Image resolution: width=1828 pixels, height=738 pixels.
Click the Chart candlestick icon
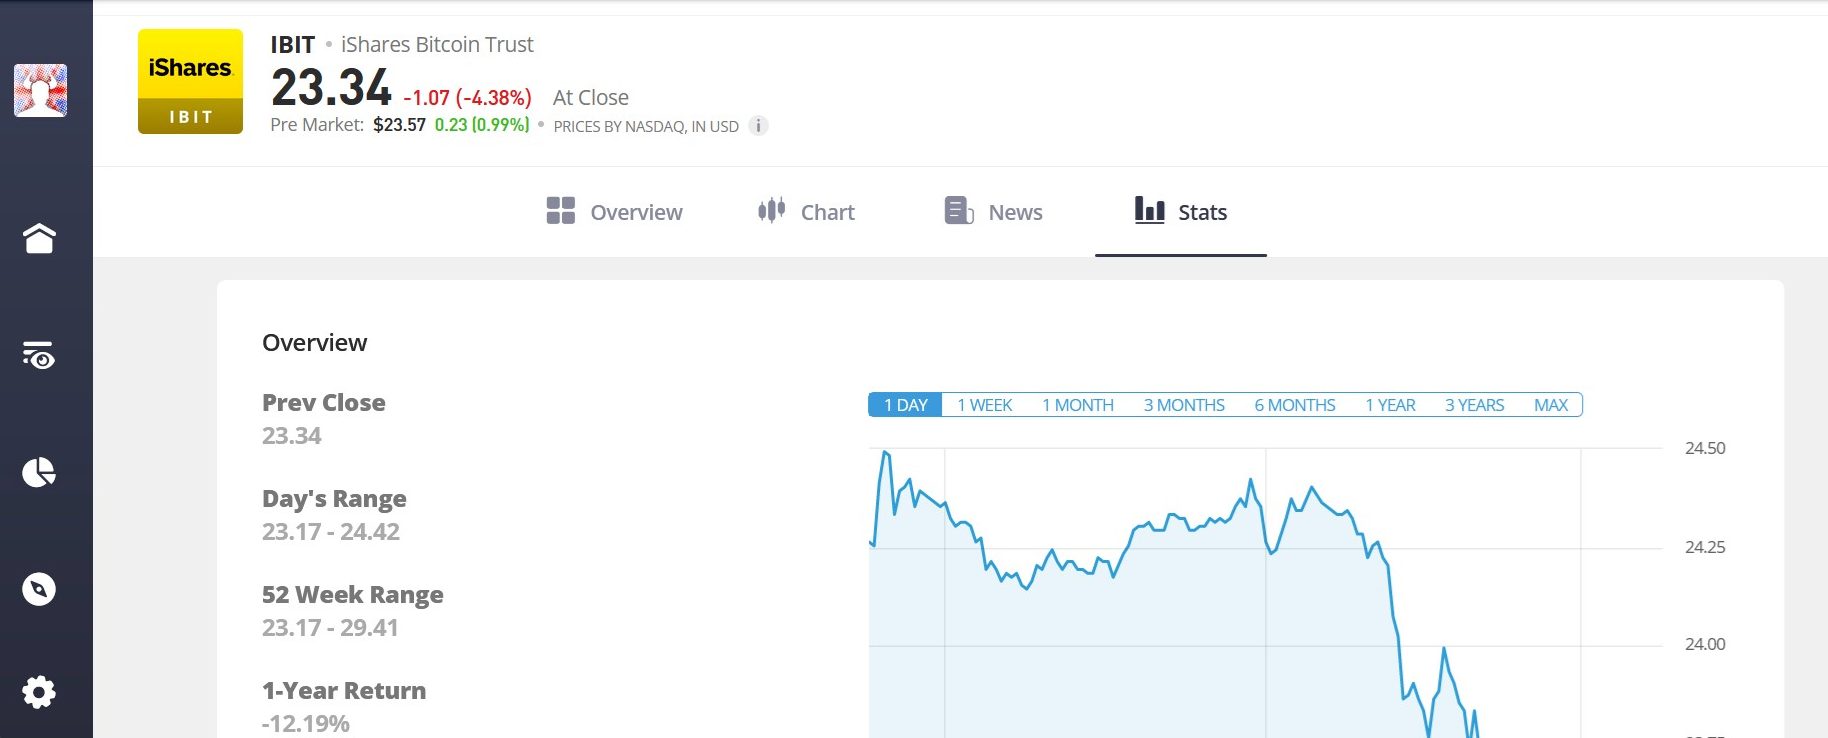coord(771,210)
